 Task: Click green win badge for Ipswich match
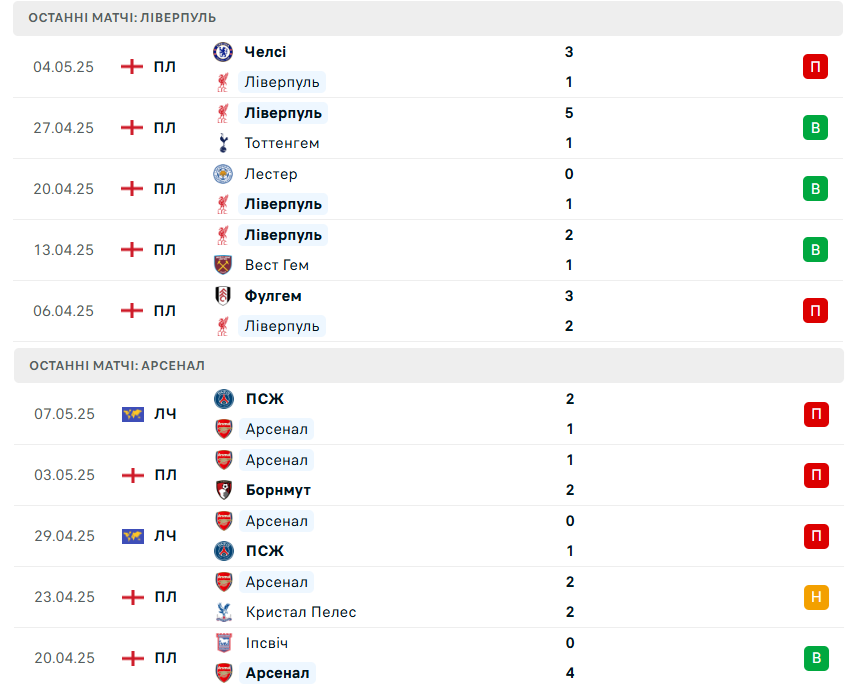click(x=816, y=658)
